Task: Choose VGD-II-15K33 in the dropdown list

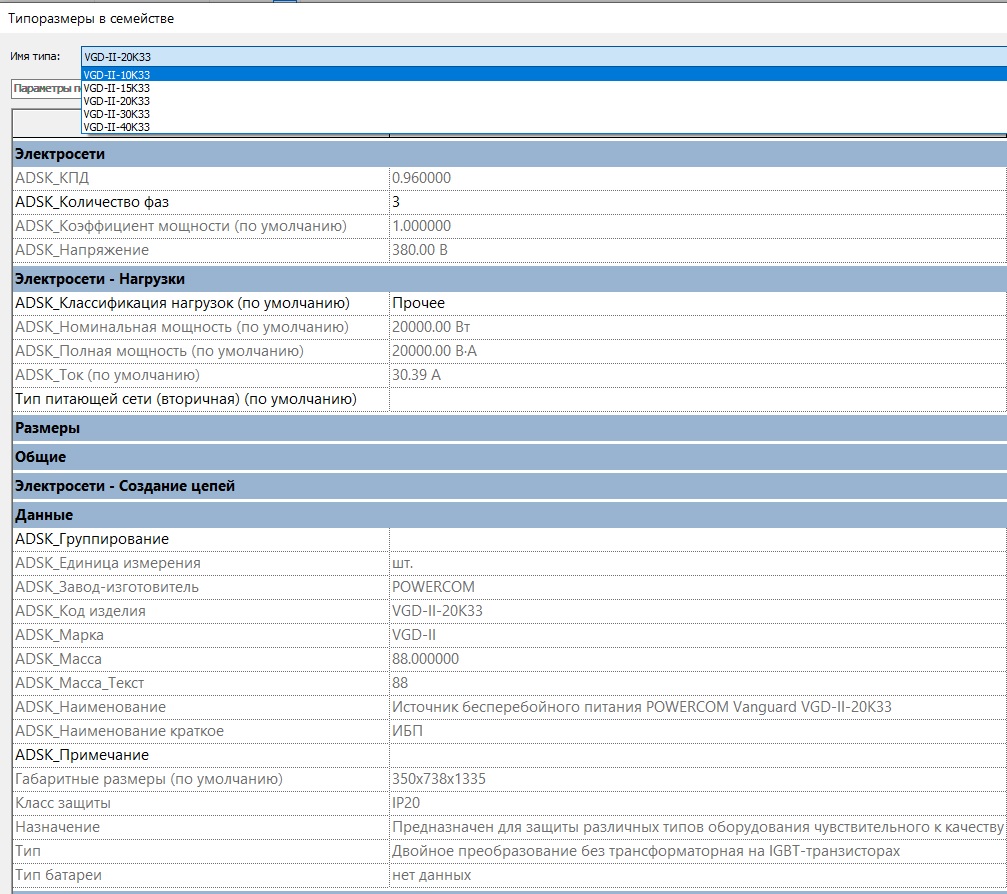Action: [x=117, y=88]
